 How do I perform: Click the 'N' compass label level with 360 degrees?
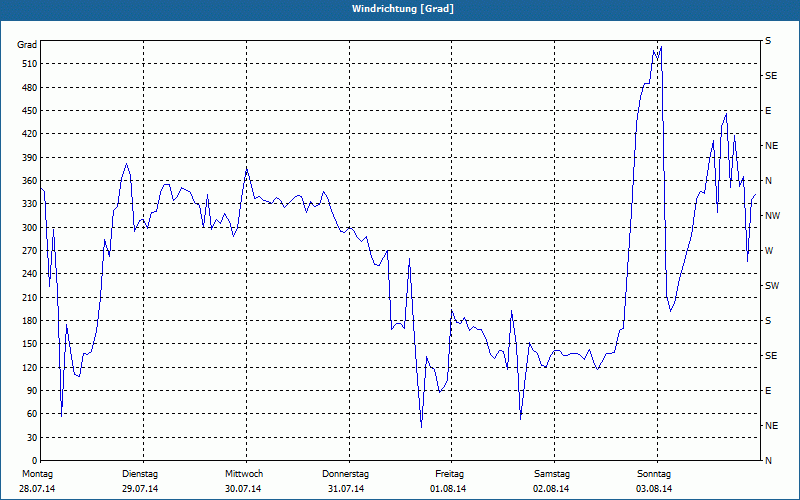tap(768, 181)
